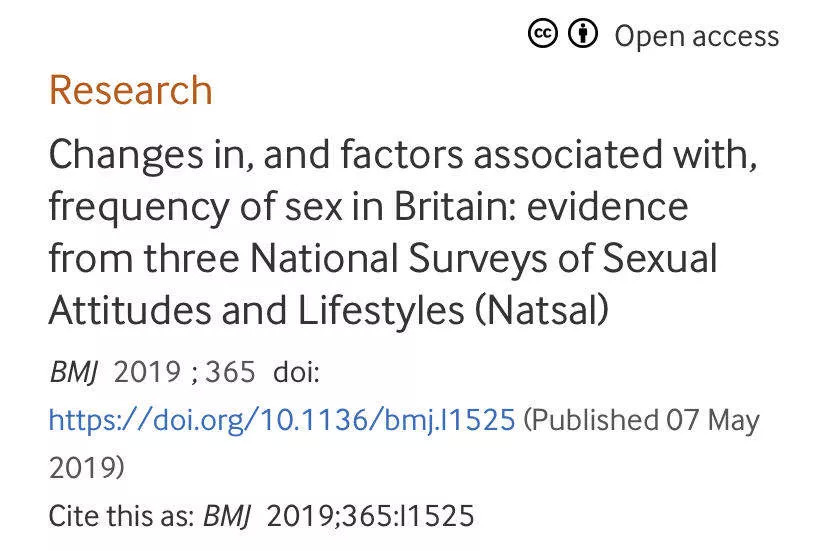
Task: Click the trailing '2019)' publication year
Action: pos(87,468)
